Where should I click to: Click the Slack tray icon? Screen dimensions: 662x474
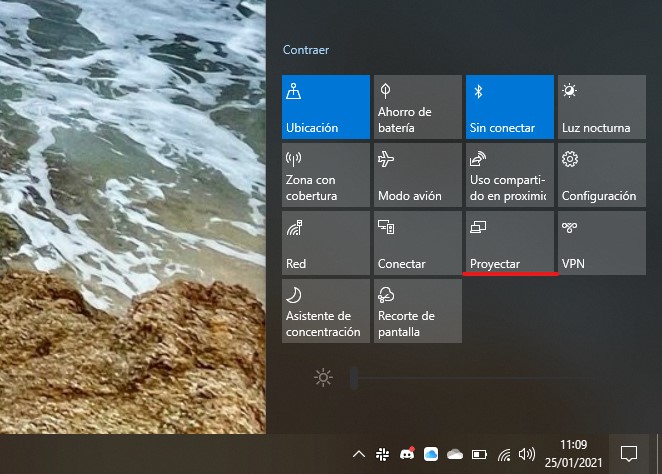click(x=383, y=454)
